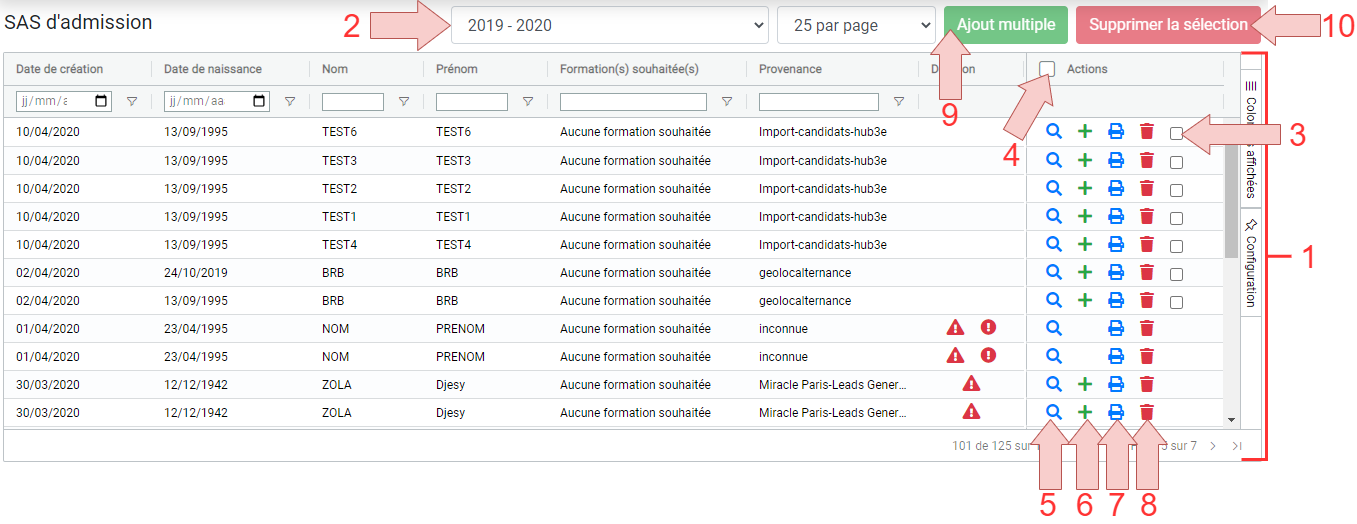This screenshot has width=1357, height=524.
Task: Tick the select-all checkbox in Actions header
Action: [x=1047, y=69]
